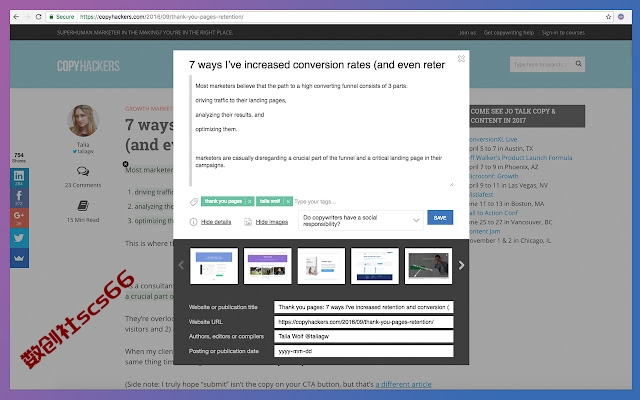This screenshot has width=640, height=400.
Task: Show previous thumbnails with left arrow
Action: (181, 265)
